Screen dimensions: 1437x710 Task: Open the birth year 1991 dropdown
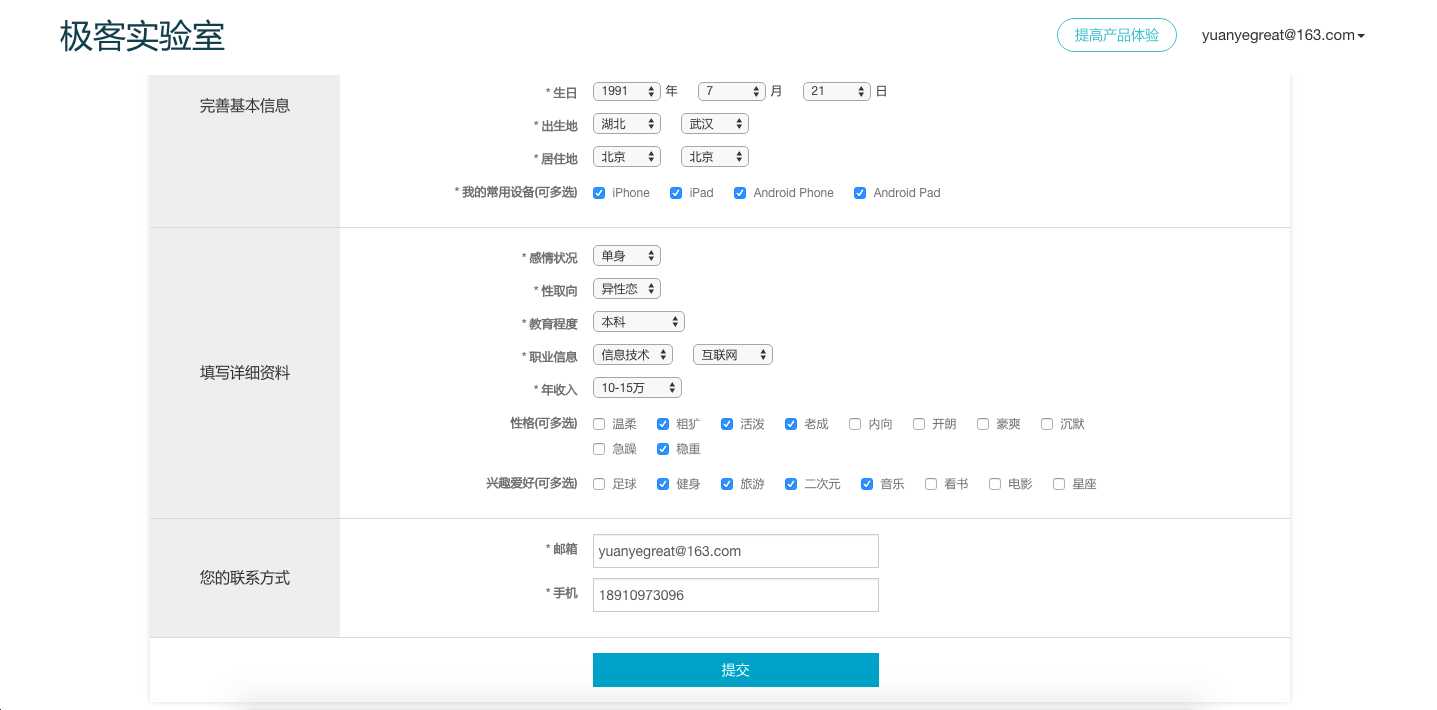627,91
